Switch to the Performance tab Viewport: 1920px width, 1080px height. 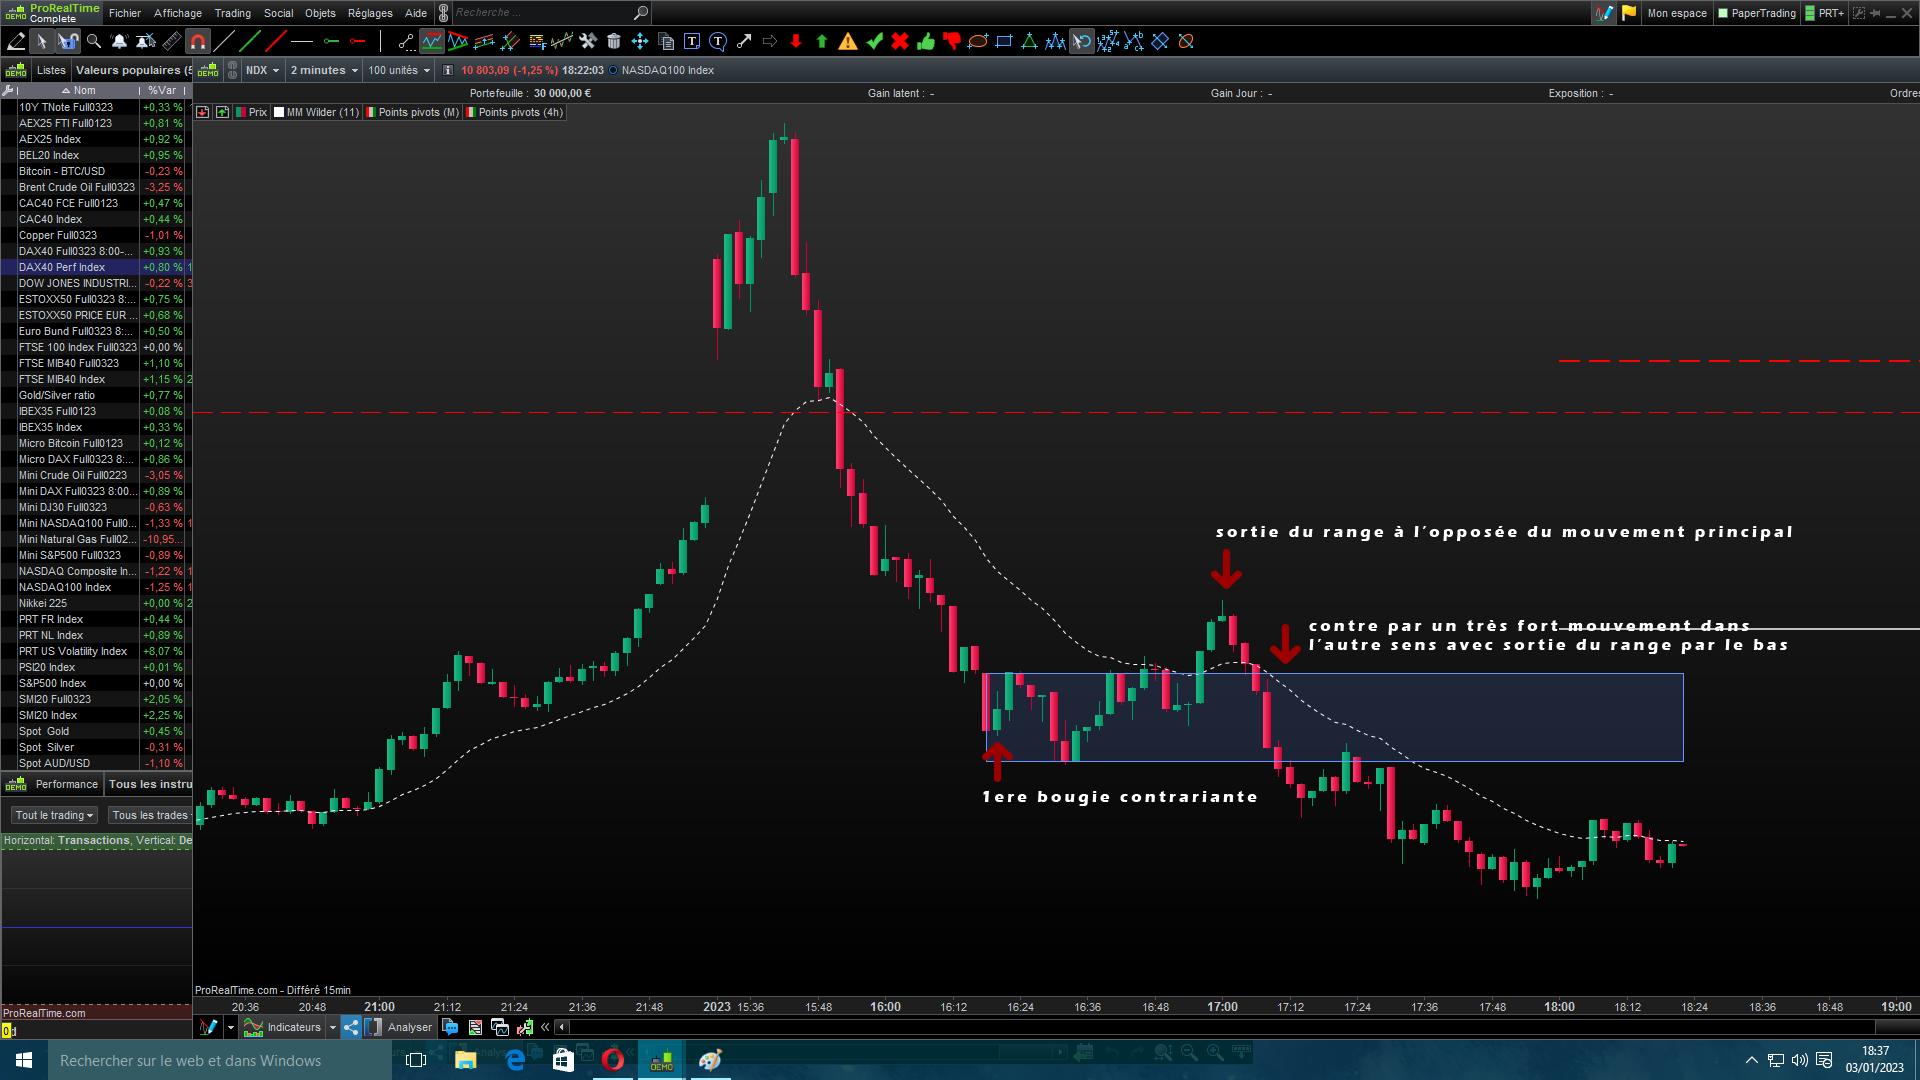pos(66,784)
